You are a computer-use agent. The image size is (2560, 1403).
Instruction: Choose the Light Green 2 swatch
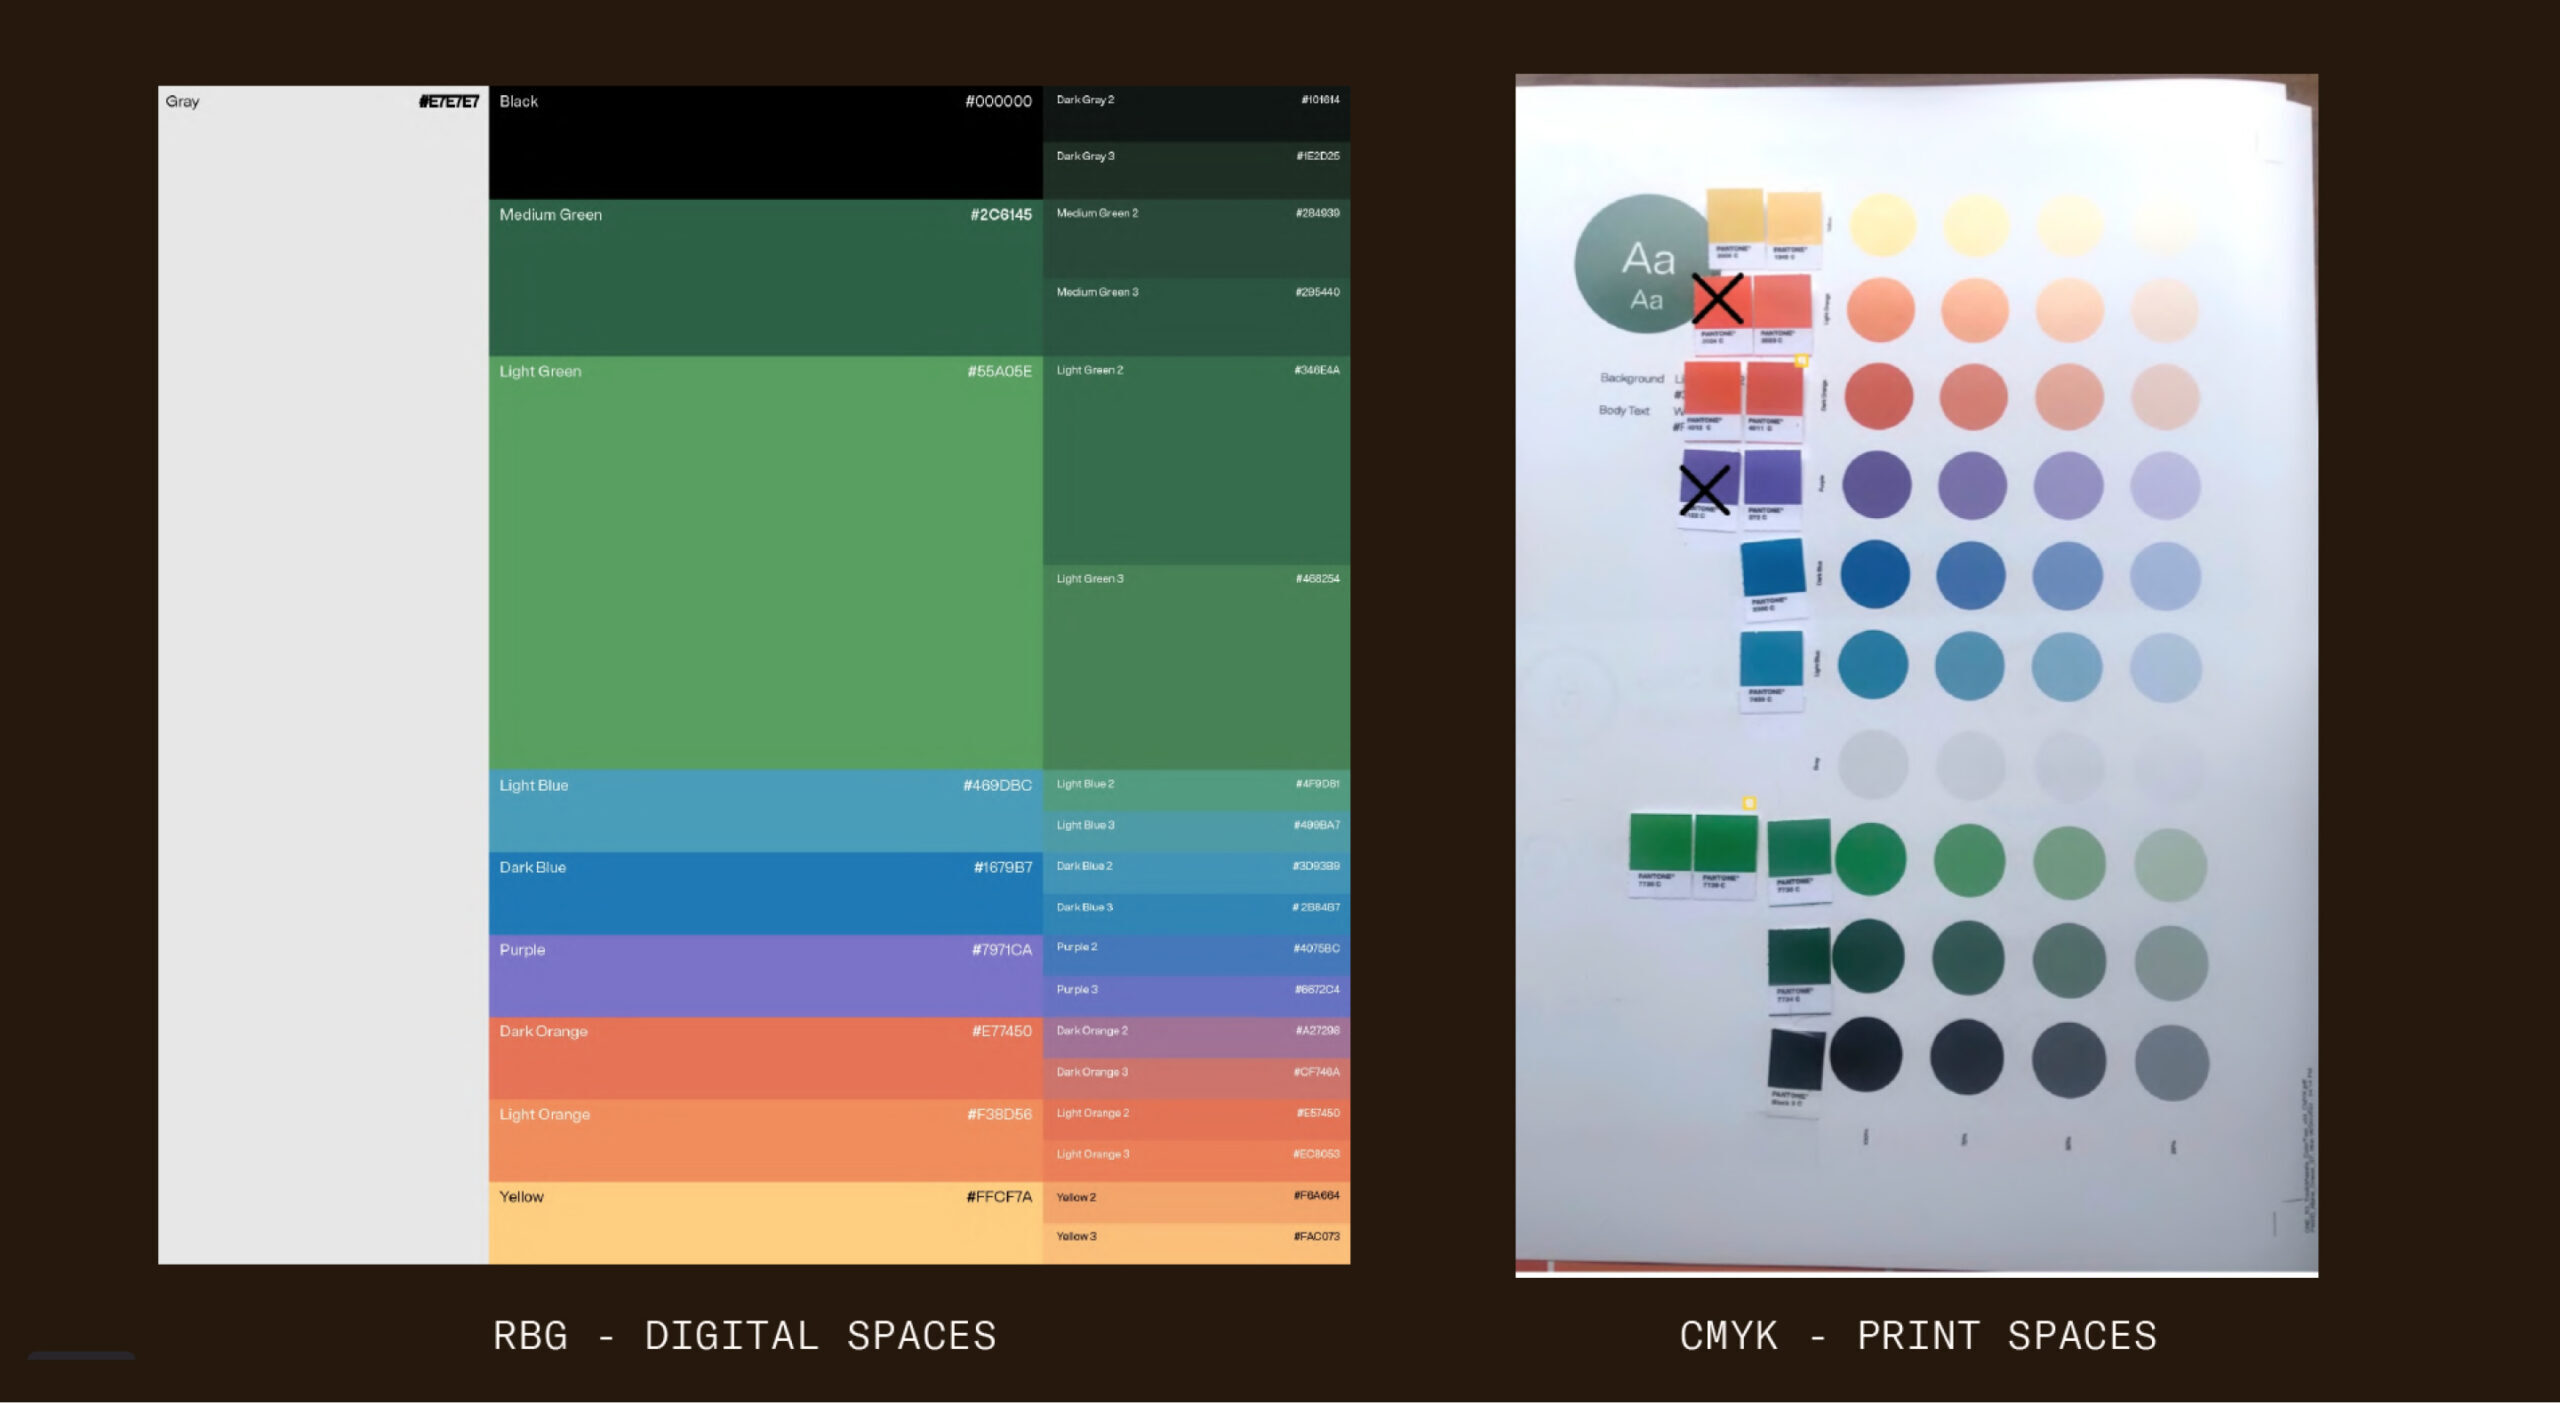1196,460
